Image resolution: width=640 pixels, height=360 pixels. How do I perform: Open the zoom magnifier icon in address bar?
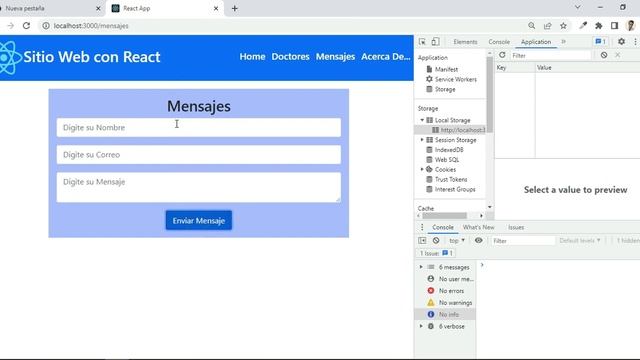coord(531,26)
